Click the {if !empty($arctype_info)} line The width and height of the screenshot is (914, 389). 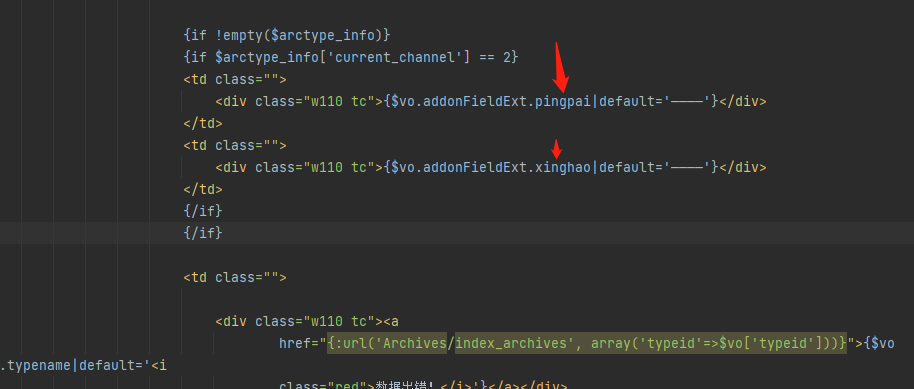pyautogui.click(x=287, y=36)
